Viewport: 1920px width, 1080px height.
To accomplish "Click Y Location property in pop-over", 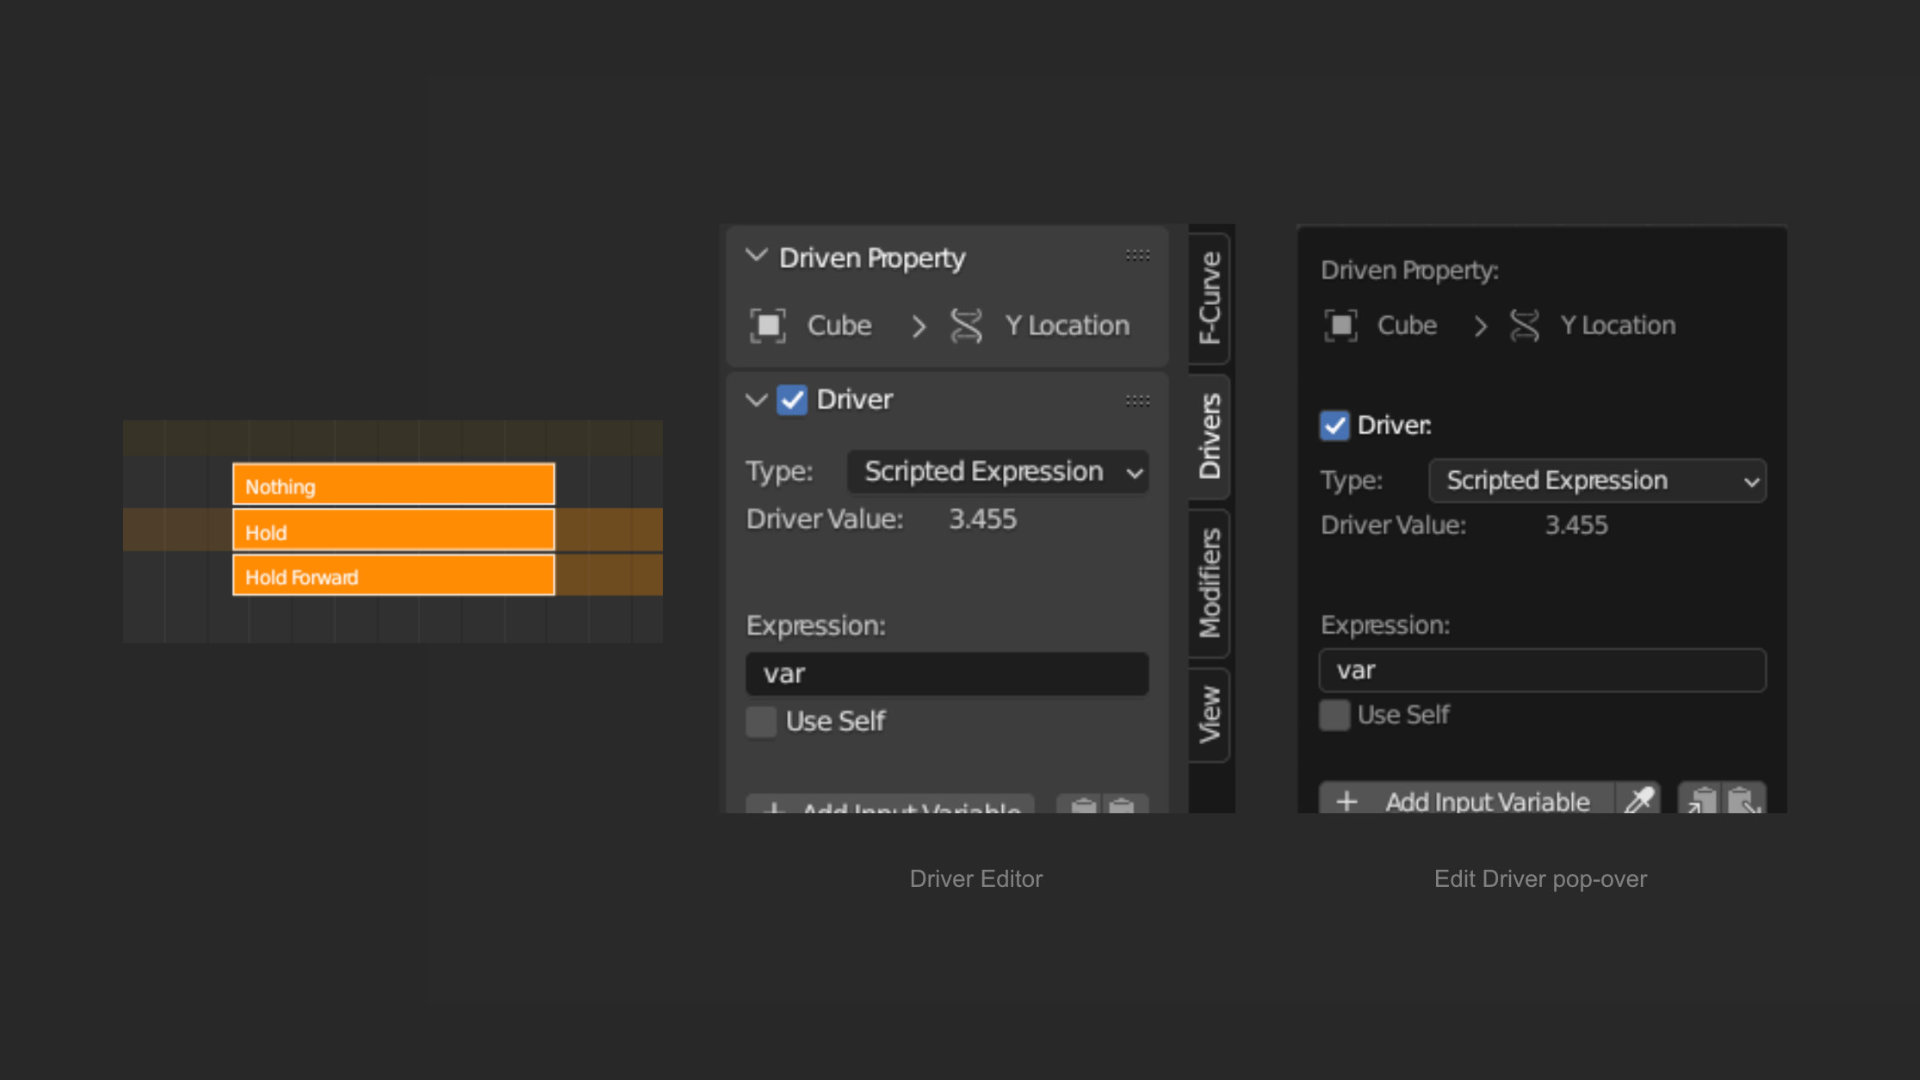I will click(1618, 326).
